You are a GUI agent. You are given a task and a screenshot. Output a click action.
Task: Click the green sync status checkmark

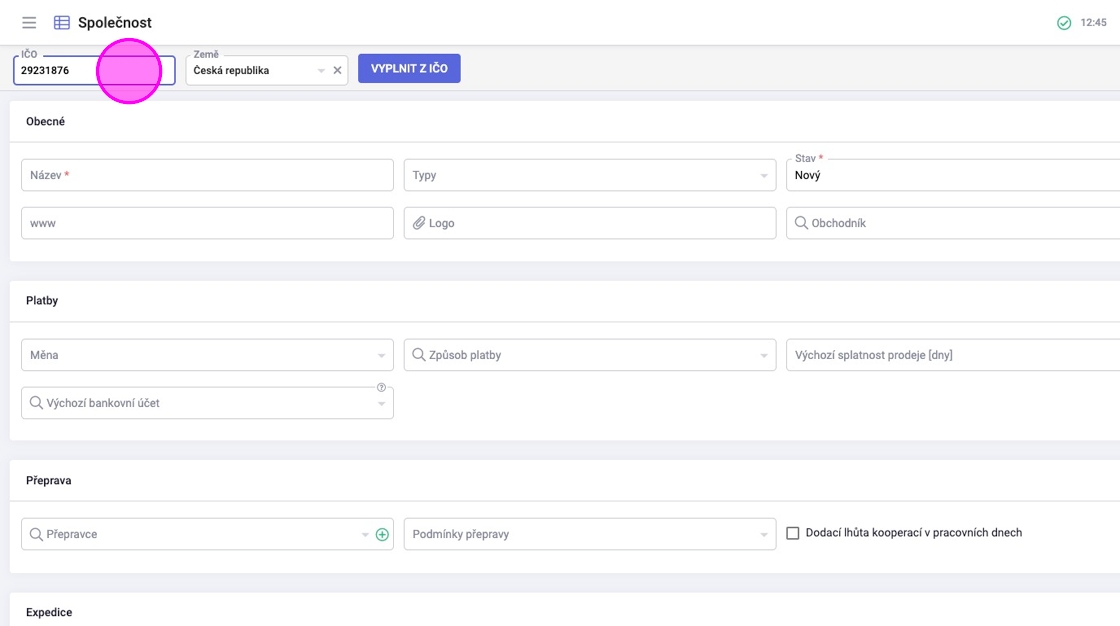point(1064,23)
